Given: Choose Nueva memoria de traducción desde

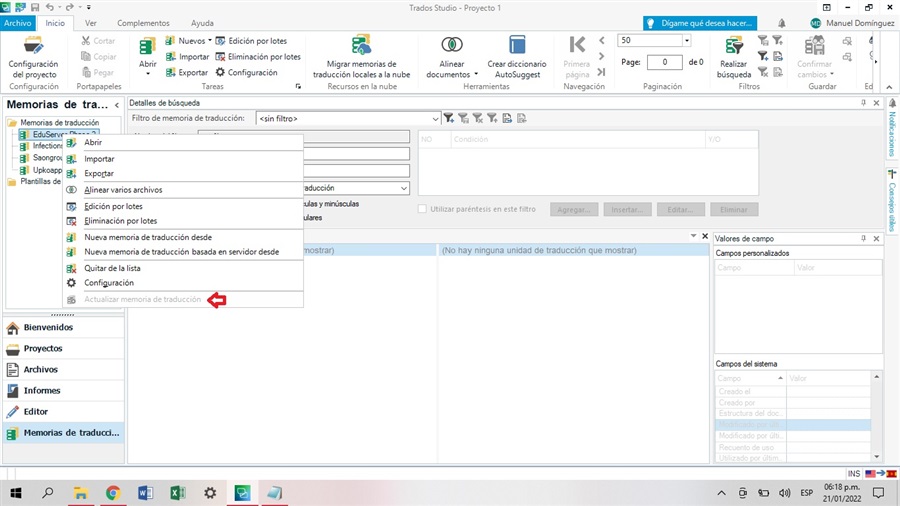Looking at the screenshot, I should point(184,237).
